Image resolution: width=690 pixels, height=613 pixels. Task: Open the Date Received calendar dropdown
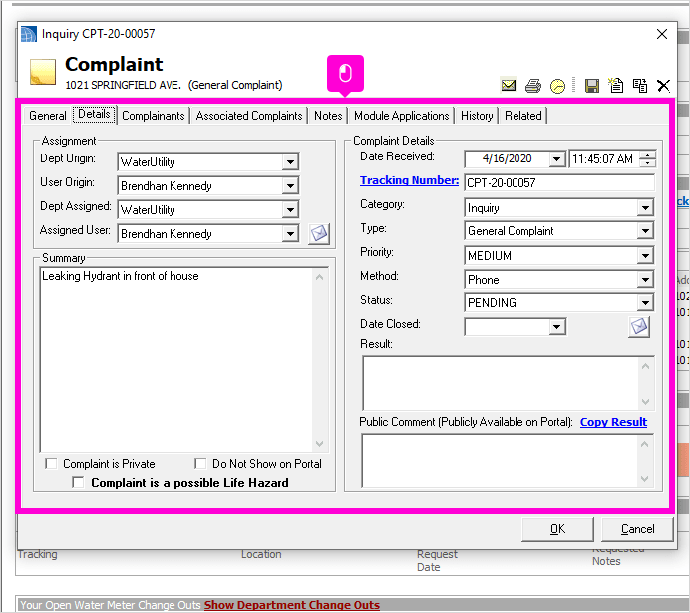(557, 158)
